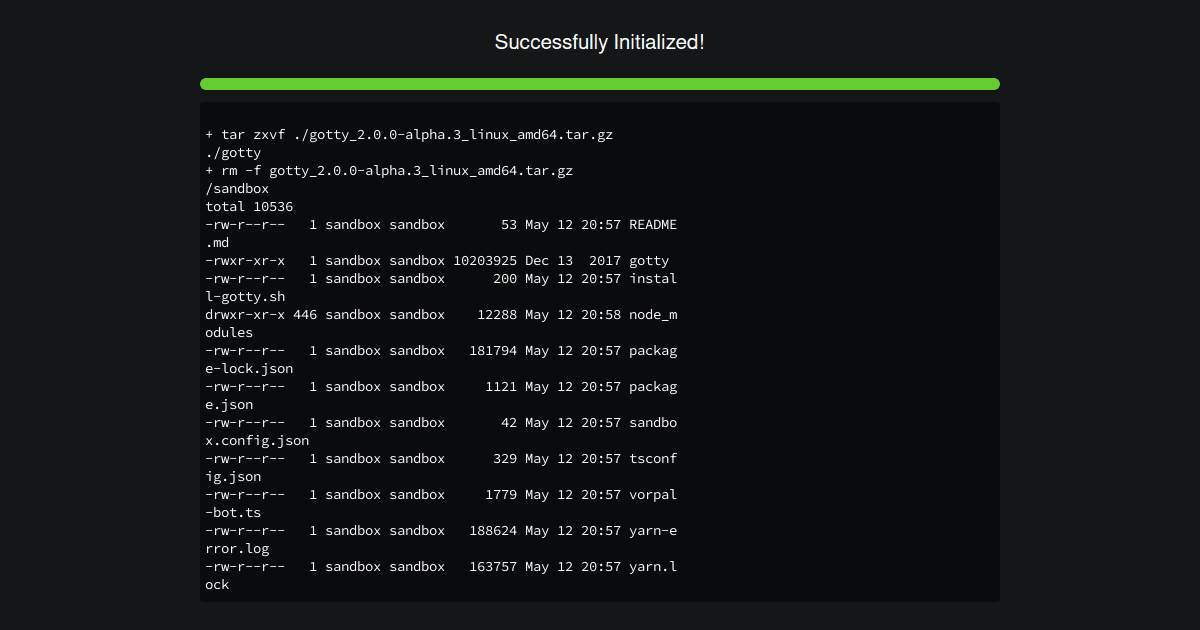
Task: Select the README file name in listing
Action: point(652,224)
